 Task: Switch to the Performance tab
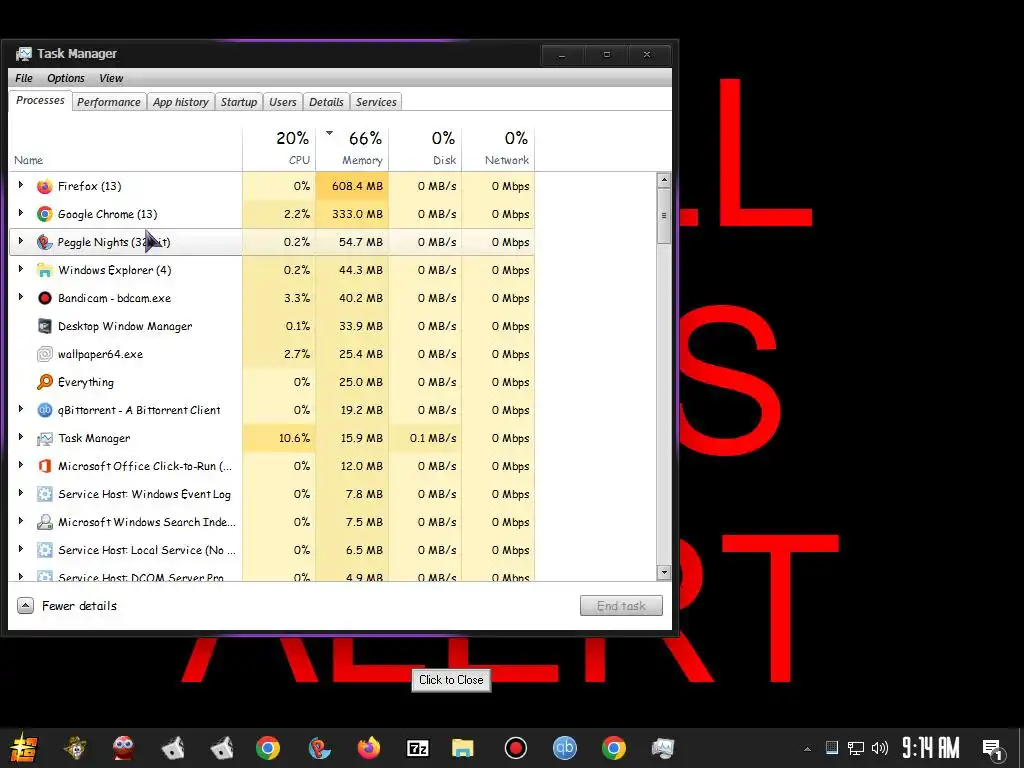pyautogui.click(x=108, y=102)
